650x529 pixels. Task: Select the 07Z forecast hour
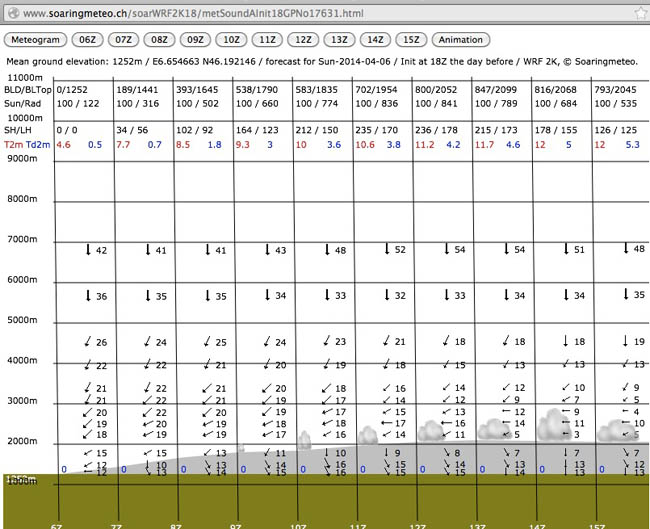click(122, 40)
